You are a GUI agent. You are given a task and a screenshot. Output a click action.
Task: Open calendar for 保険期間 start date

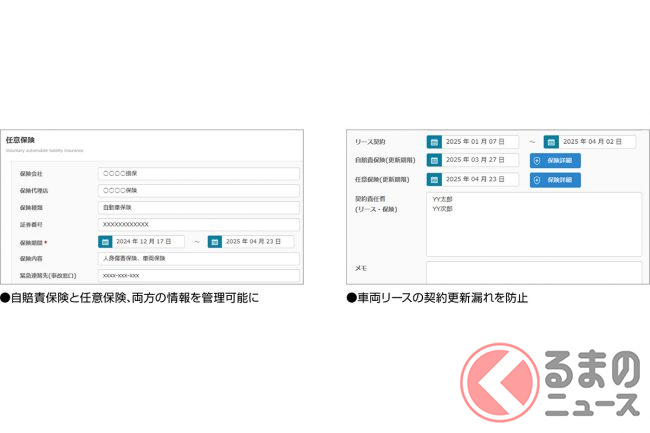point(105,242)
